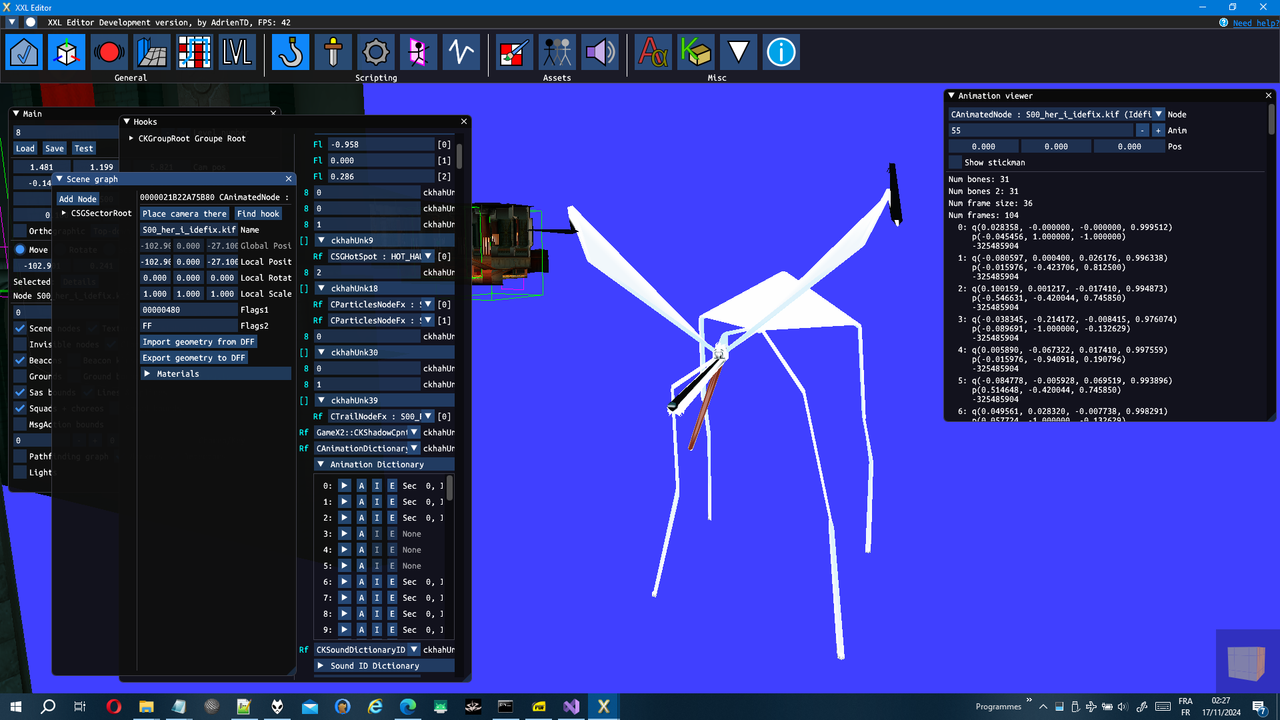Click the A button for animation 3

(x=362, y=534)
